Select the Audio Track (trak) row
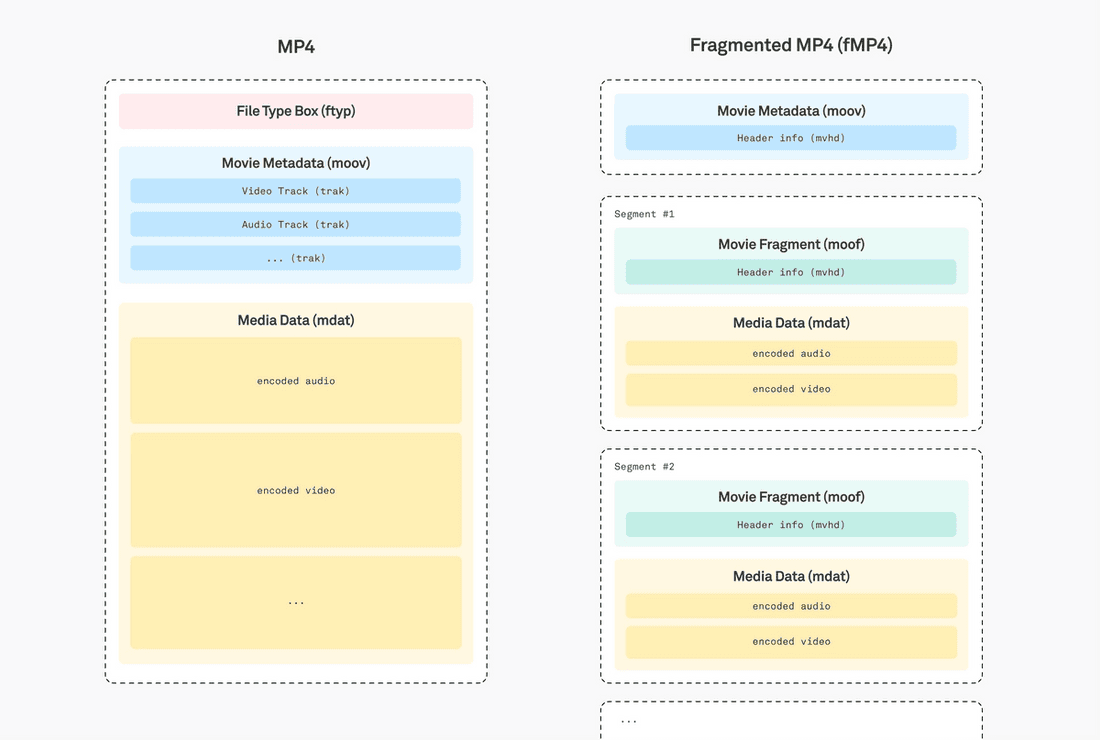 [x=295, y=224]
